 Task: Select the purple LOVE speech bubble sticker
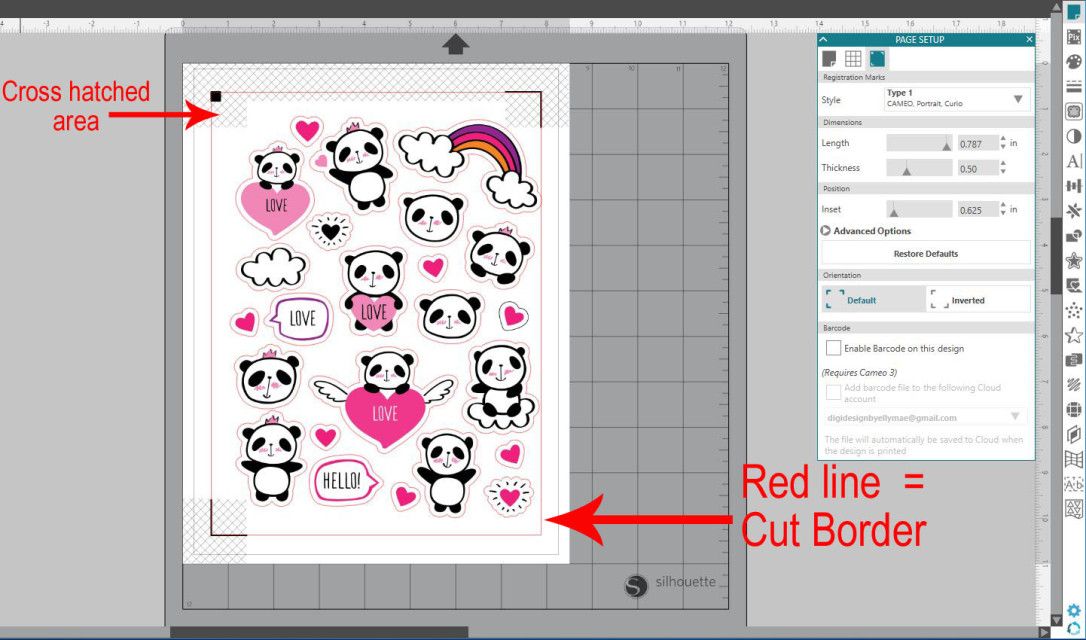[x=299, y=318]
